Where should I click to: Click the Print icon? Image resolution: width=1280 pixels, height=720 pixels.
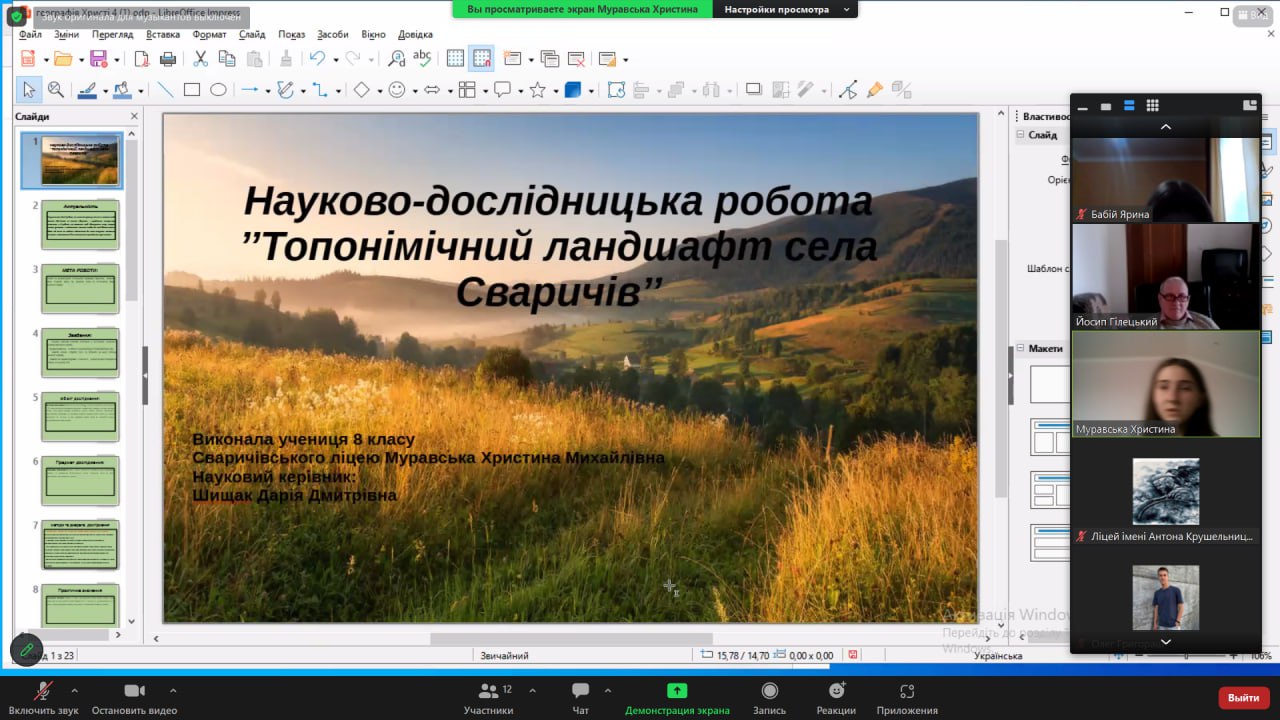[x=168, y=59]
